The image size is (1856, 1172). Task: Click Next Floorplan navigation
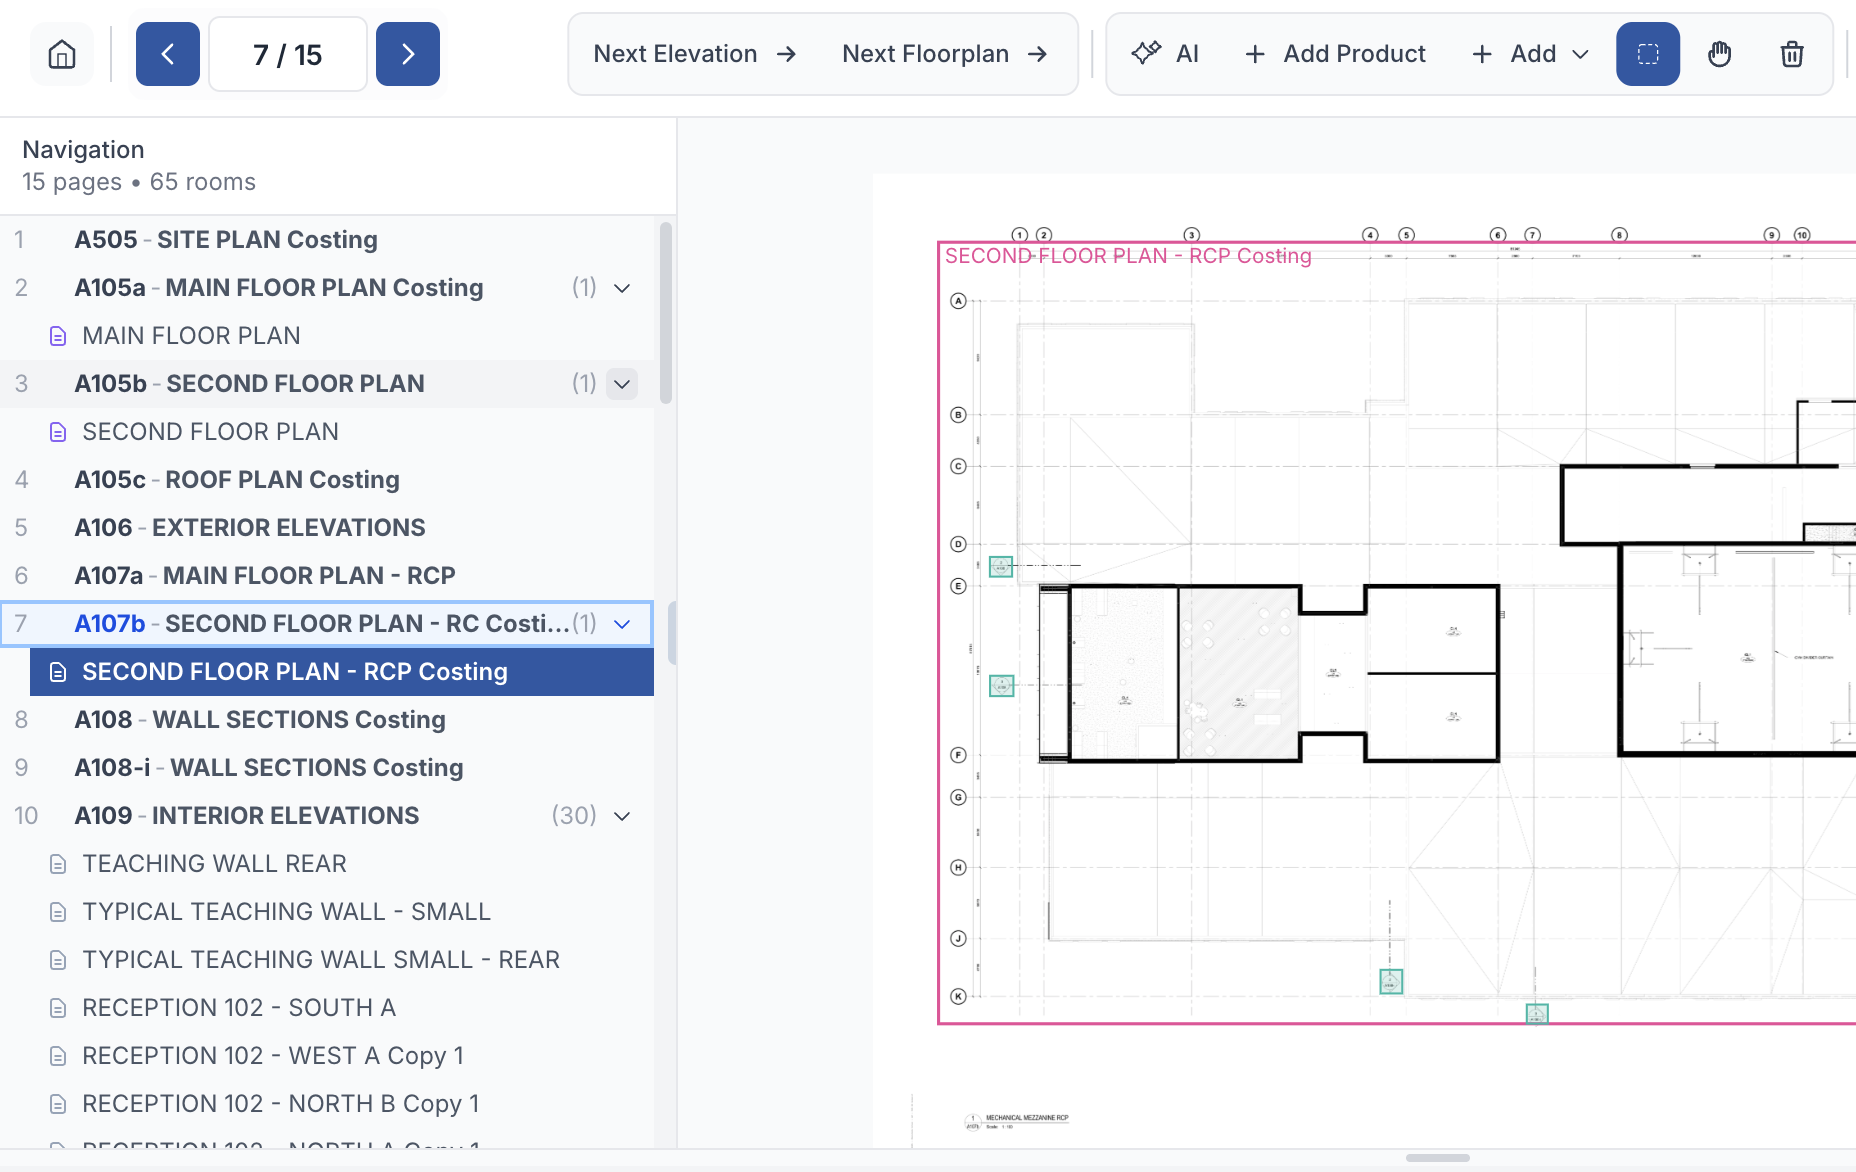944,54
